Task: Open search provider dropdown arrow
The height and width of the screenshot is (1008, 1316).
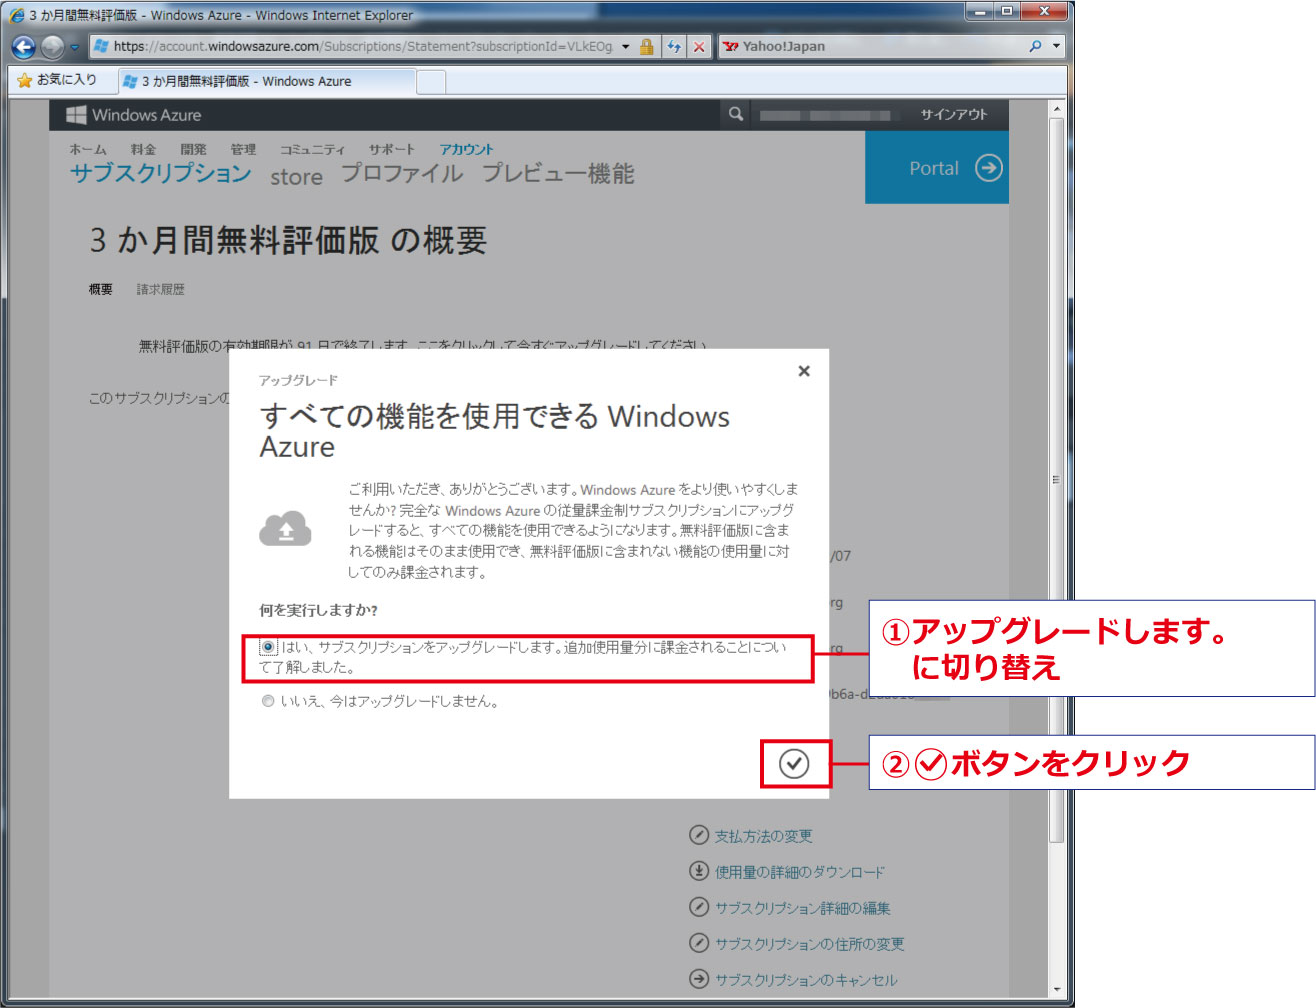Action: [x=1056, y=46]
